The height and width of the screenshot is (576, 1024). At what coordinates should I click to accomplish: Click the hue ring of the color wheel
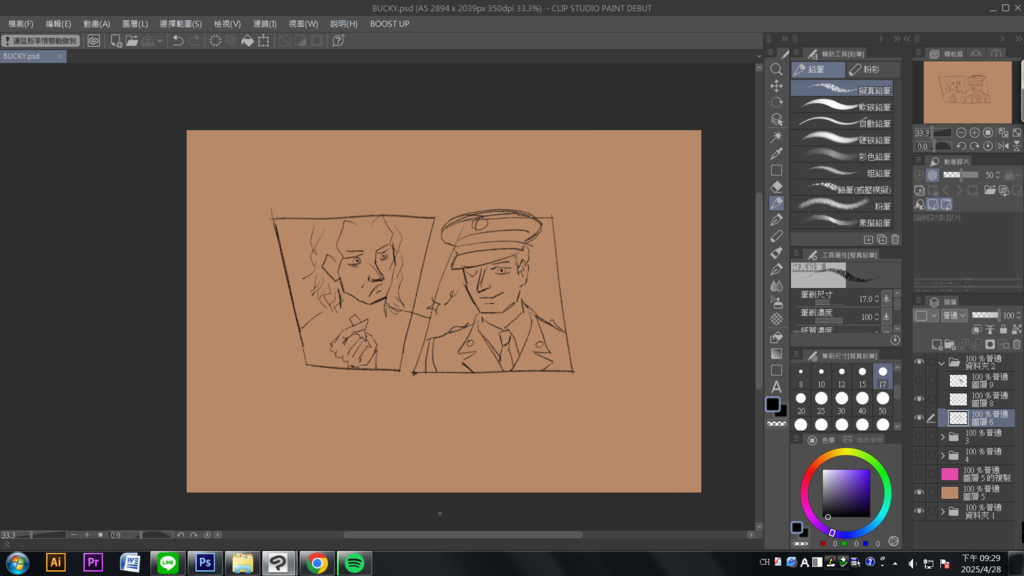tap(846, 454)
